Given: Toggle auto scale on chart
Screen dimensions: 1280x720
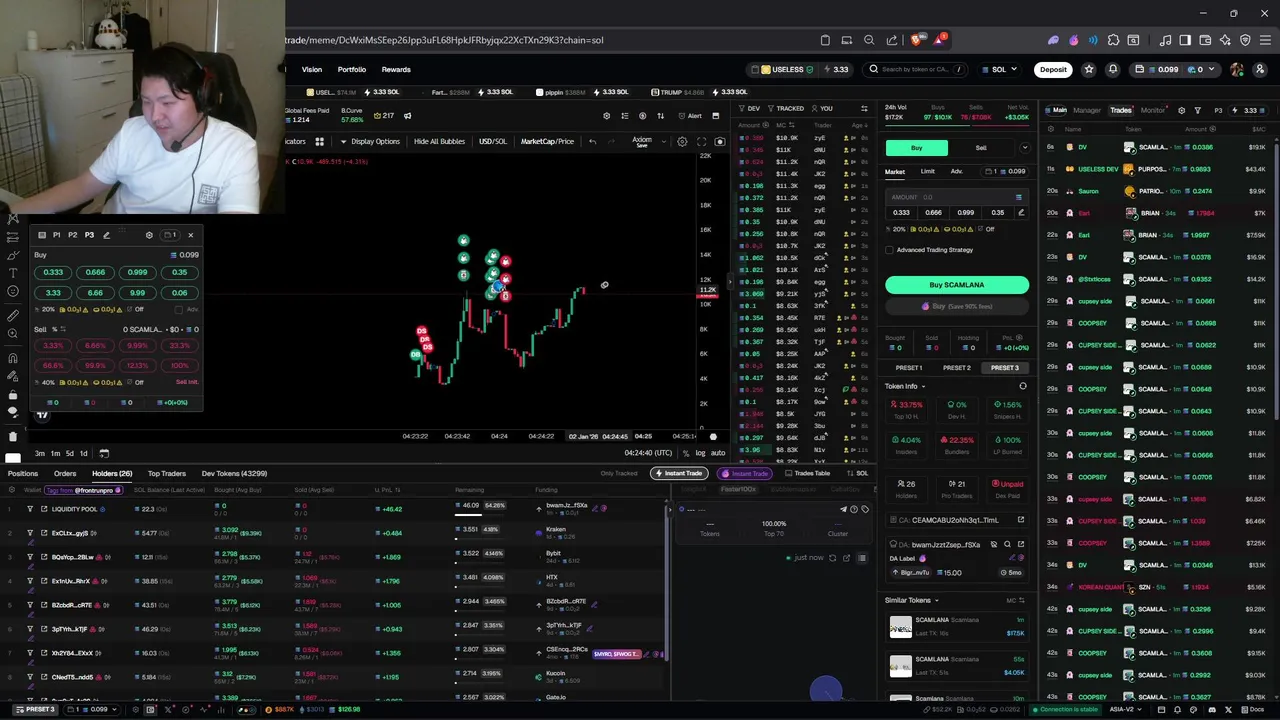Looking at the screenshot, I should click(718, 453).
